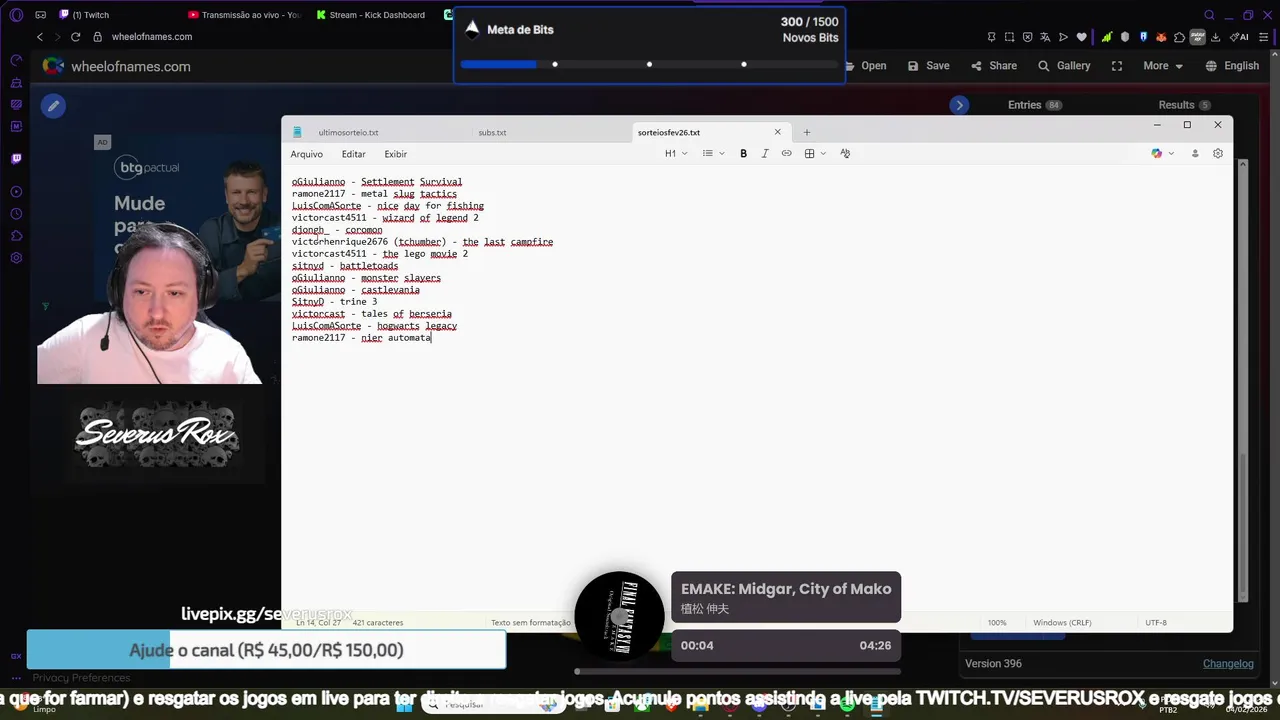Viewport: 1280px width, 720px height.
Task: Insert a link using Notepad toolbar
Action: (x=786, y=153)
